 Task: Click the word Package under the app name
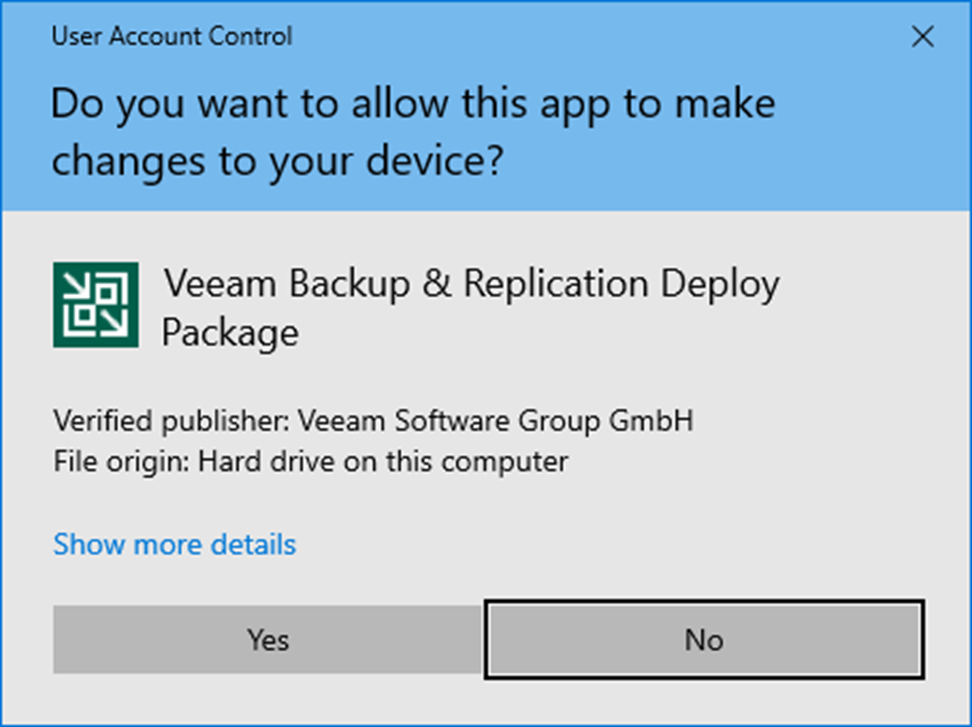[230, 333]
